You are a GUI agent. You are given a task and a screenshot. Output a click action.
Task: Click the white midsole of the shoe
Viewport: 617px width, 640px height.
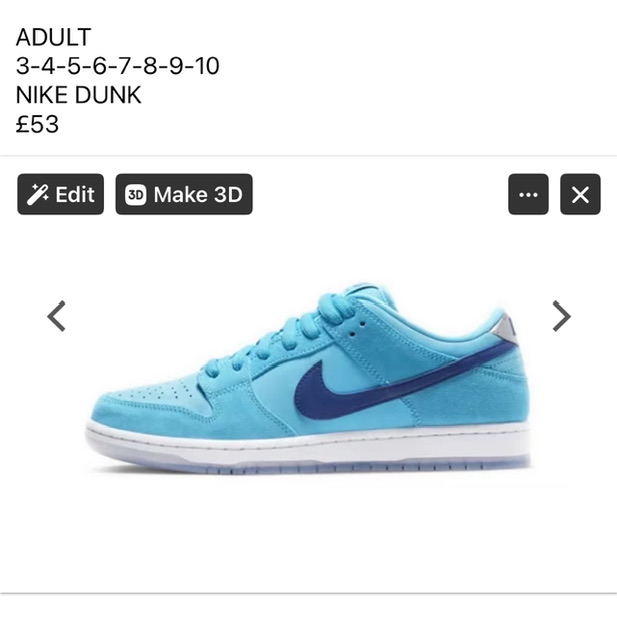[x=308, y=445]
